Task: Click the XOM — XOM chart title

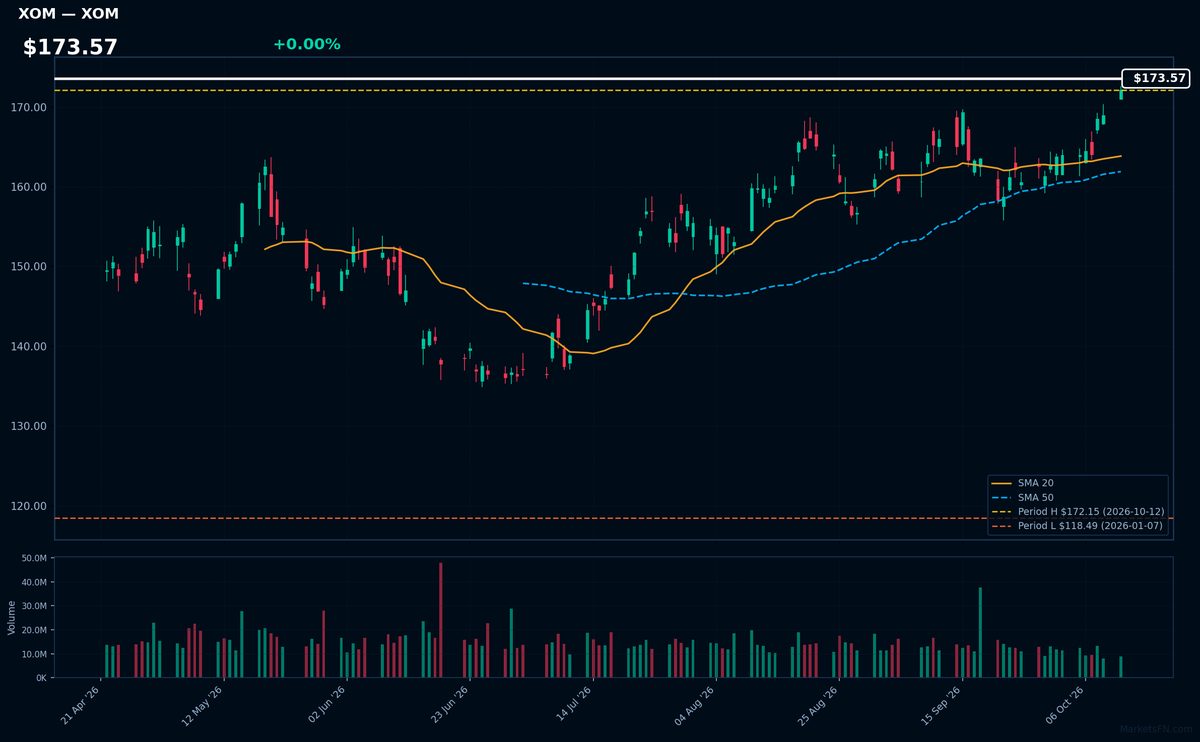Action: (68, 14)
